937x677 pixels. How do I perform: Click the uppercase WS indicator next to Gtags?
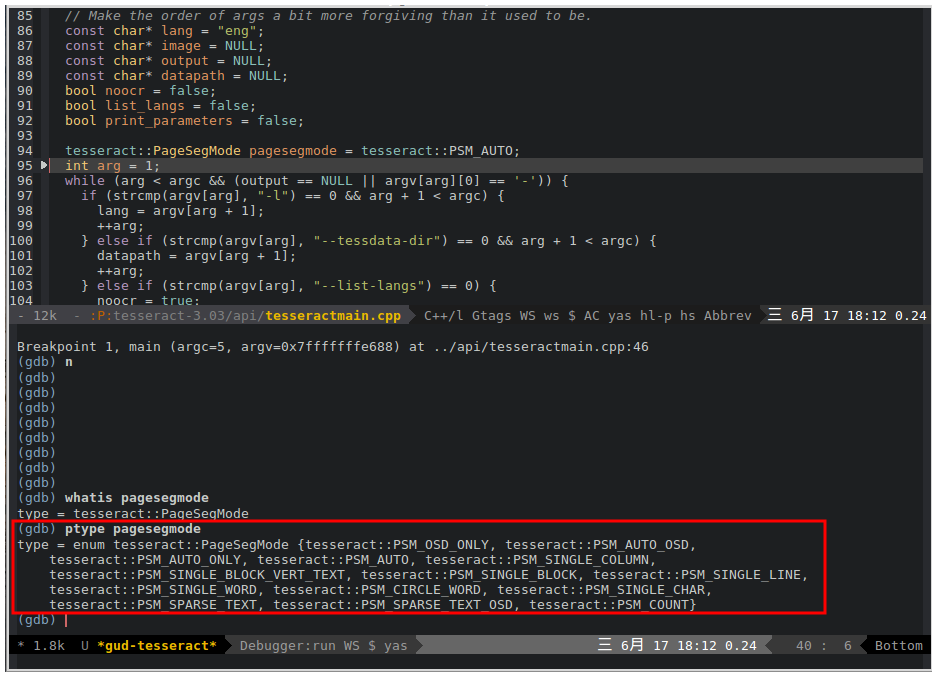[528, 315]
